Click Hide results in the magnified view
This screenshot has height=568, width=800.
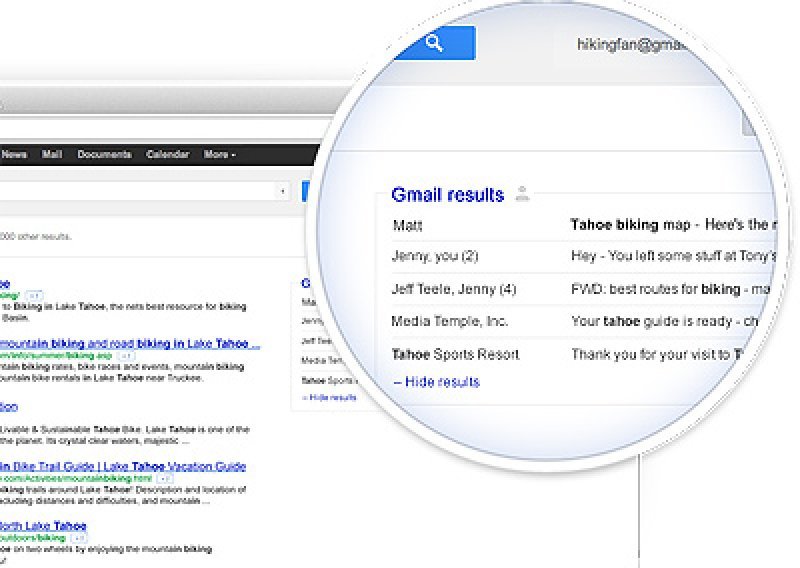point(437,382)
